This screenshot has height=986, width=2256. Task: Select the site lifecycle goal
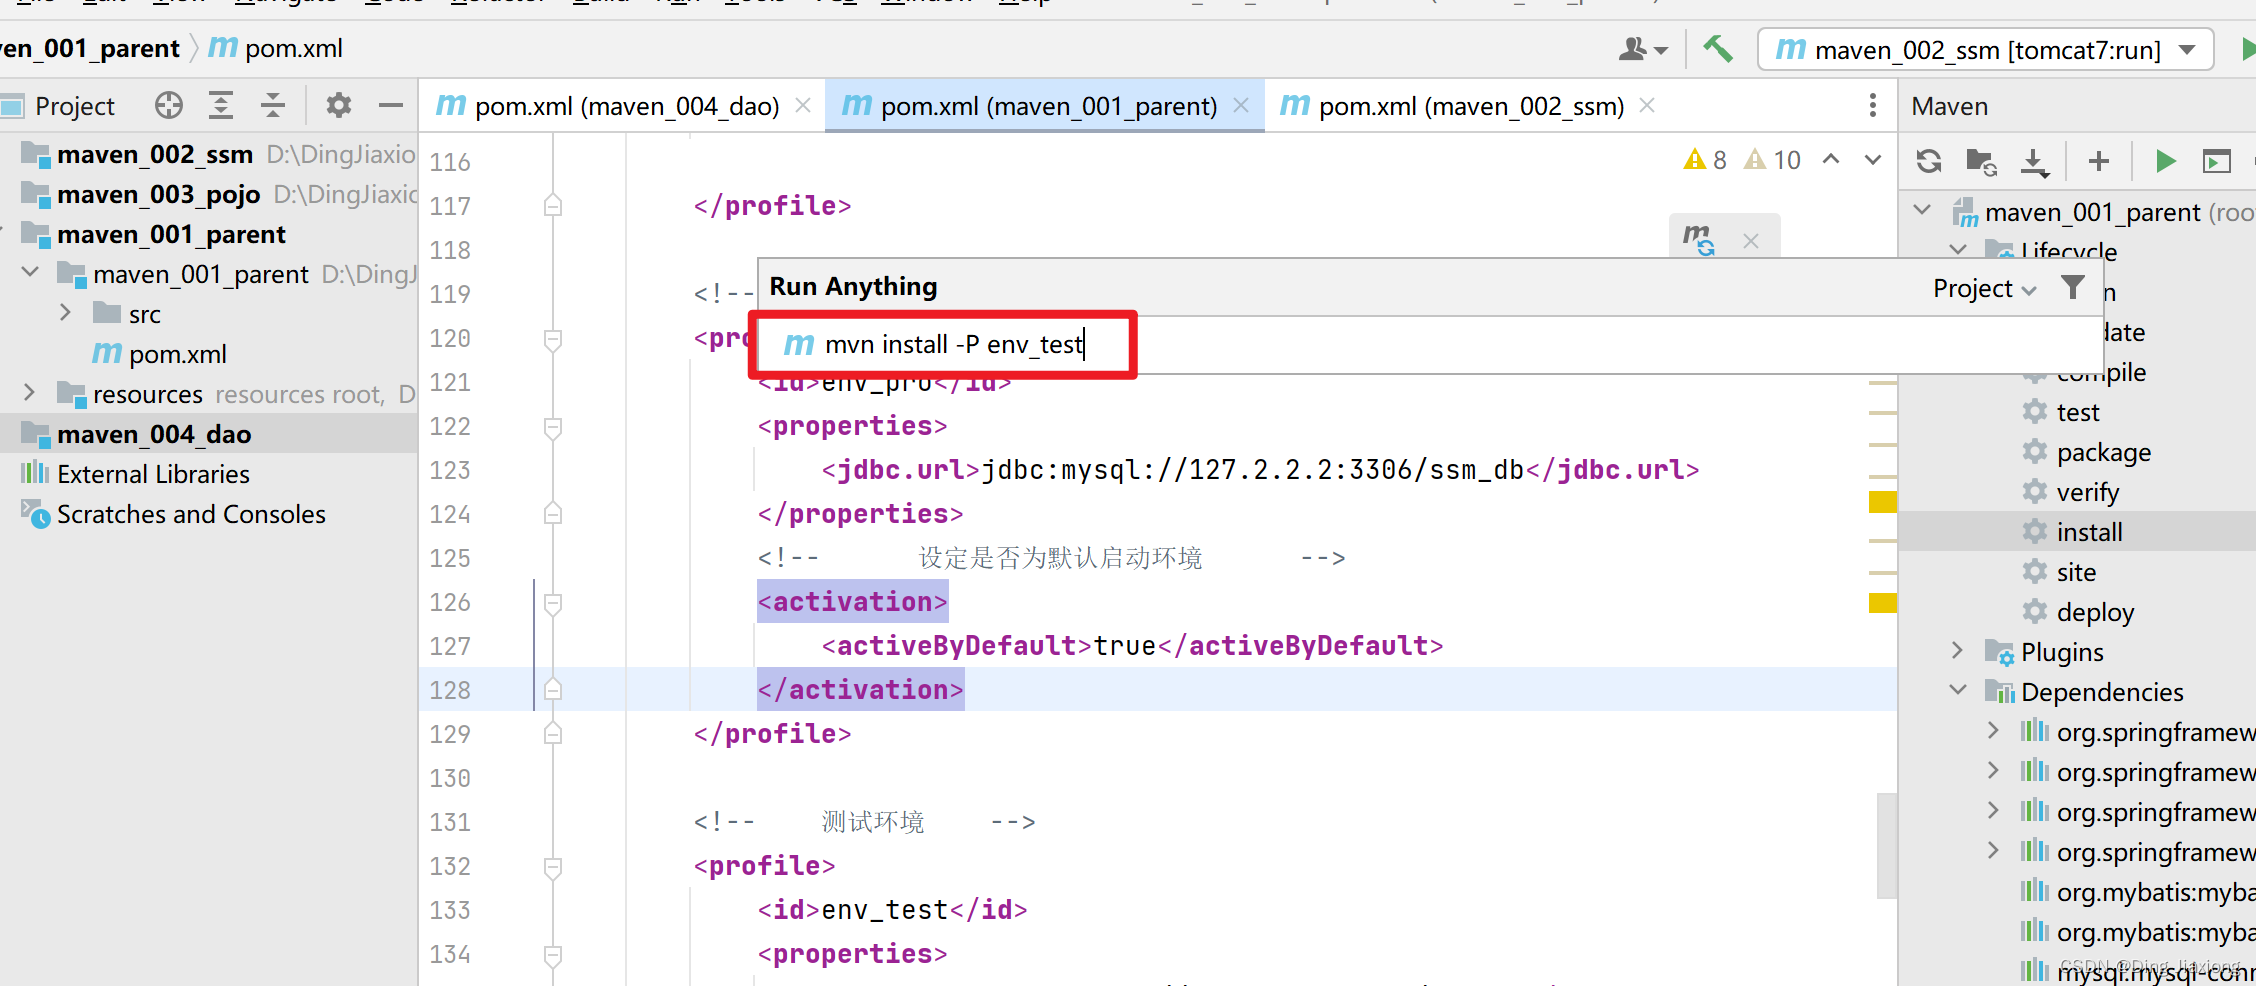point(2075,572)
